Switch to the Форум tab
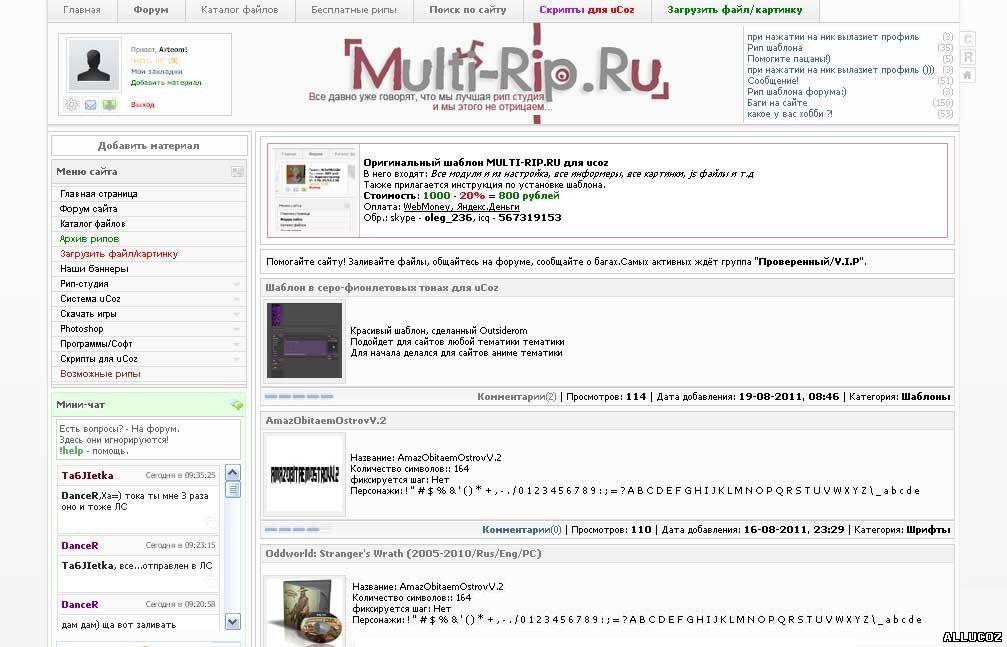This screenshot has width=1007, height=647. pos(151,11)
